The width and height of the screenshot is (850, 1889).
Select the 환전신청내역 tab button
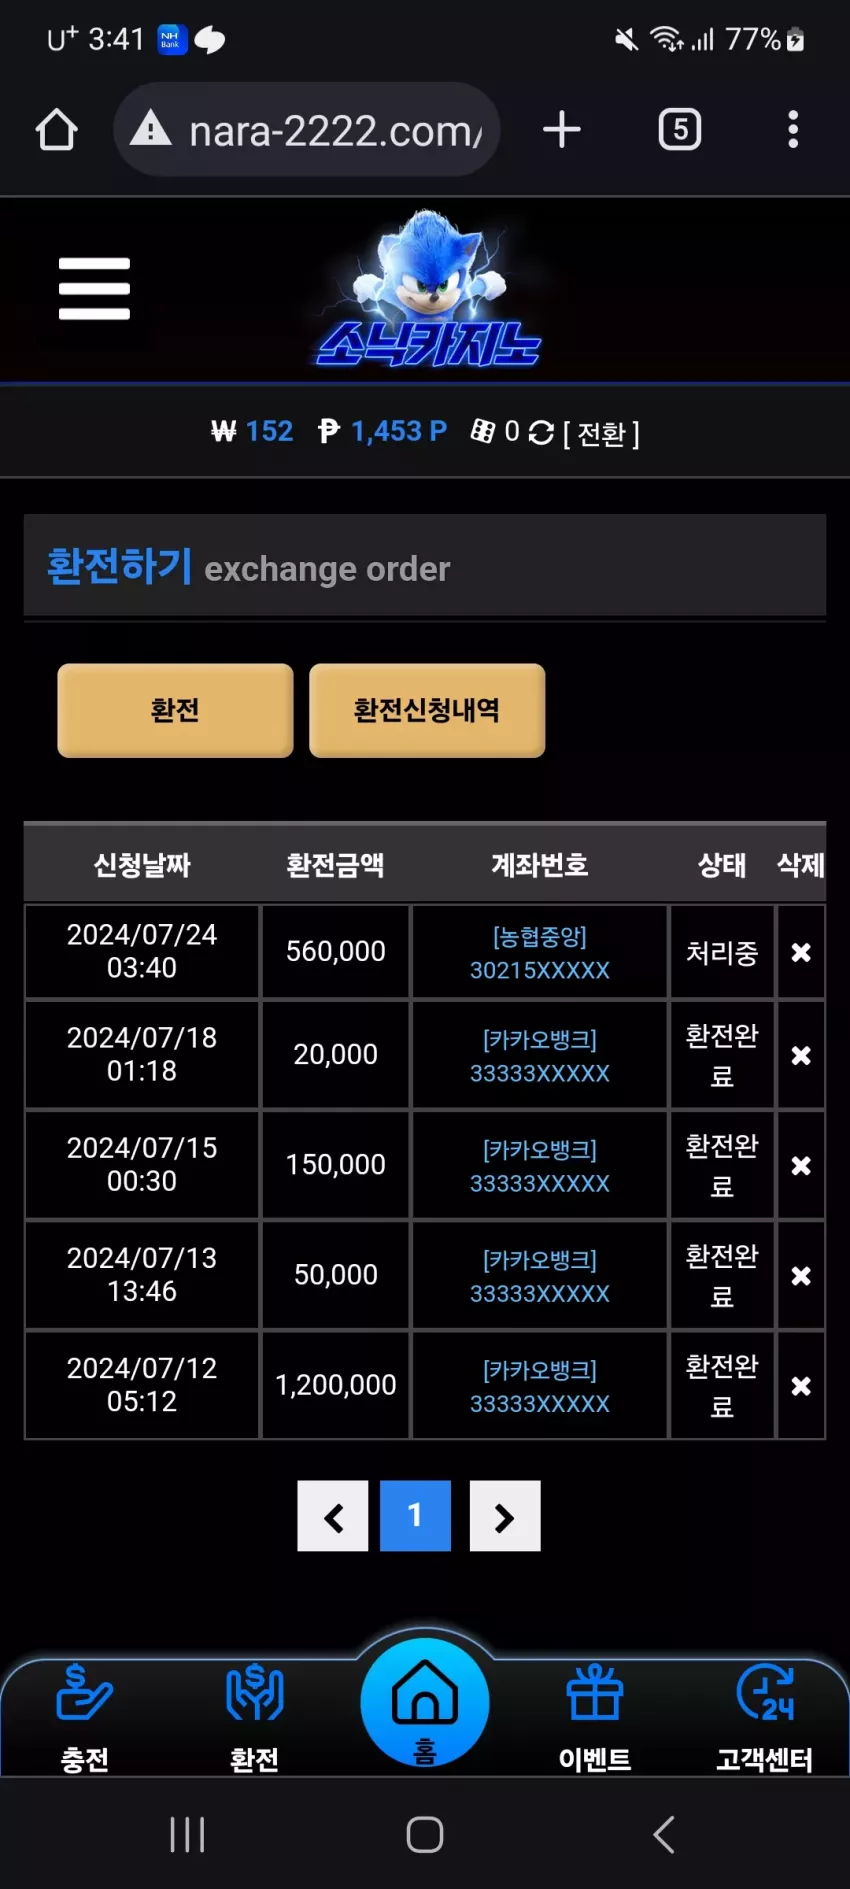pos(427,710)
